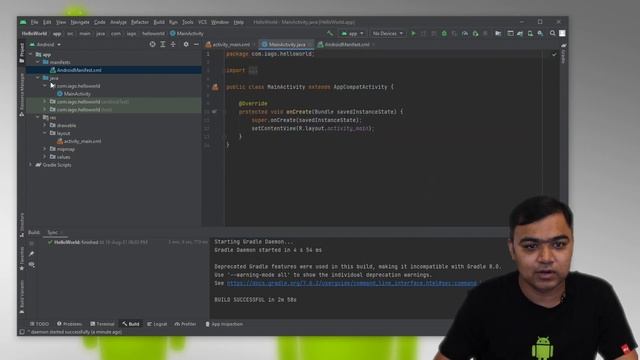Click the Attach Debugger to Android Process icon
The width and height of the screenshot is (640, 360).
[475, 33]
